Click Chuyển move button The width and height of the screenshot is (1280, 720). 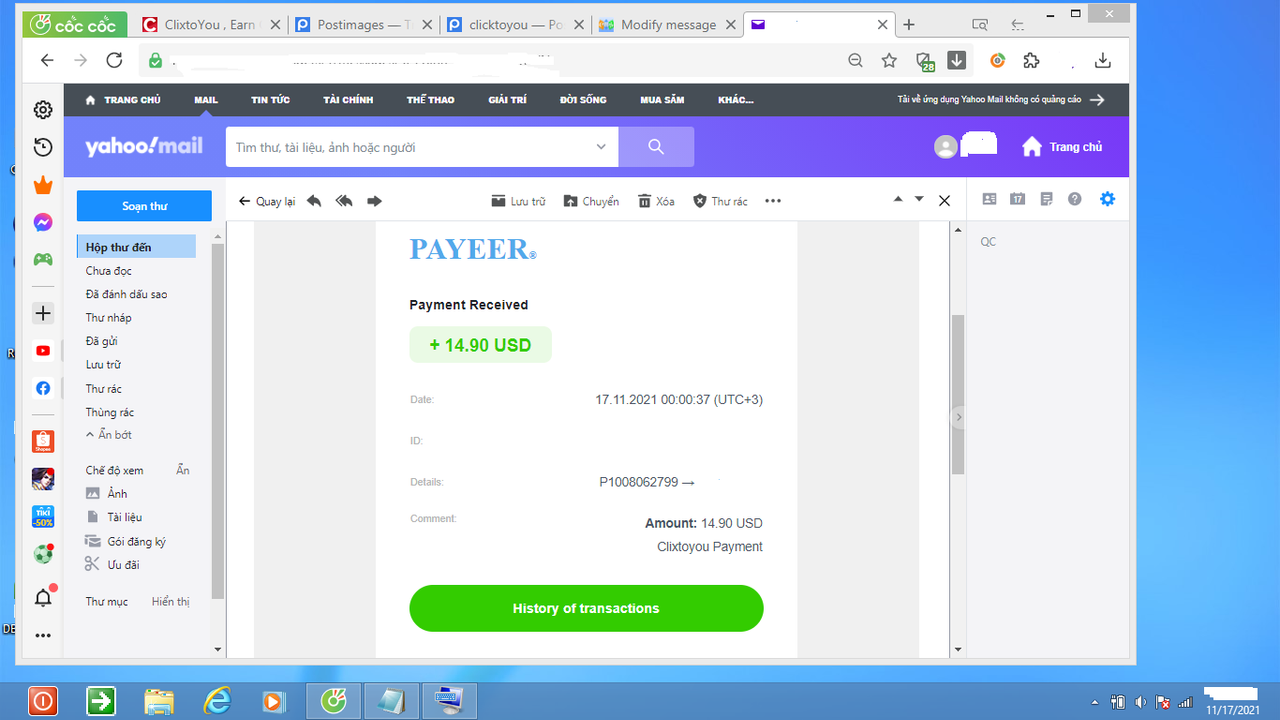point(591,201)
